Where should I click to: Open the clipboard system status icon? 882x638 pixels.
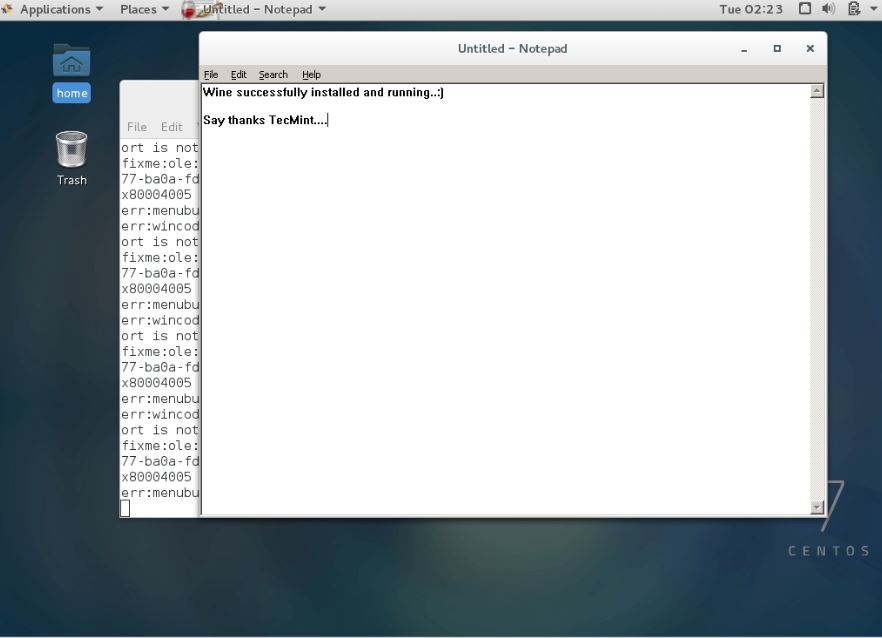tap(853, 9)
